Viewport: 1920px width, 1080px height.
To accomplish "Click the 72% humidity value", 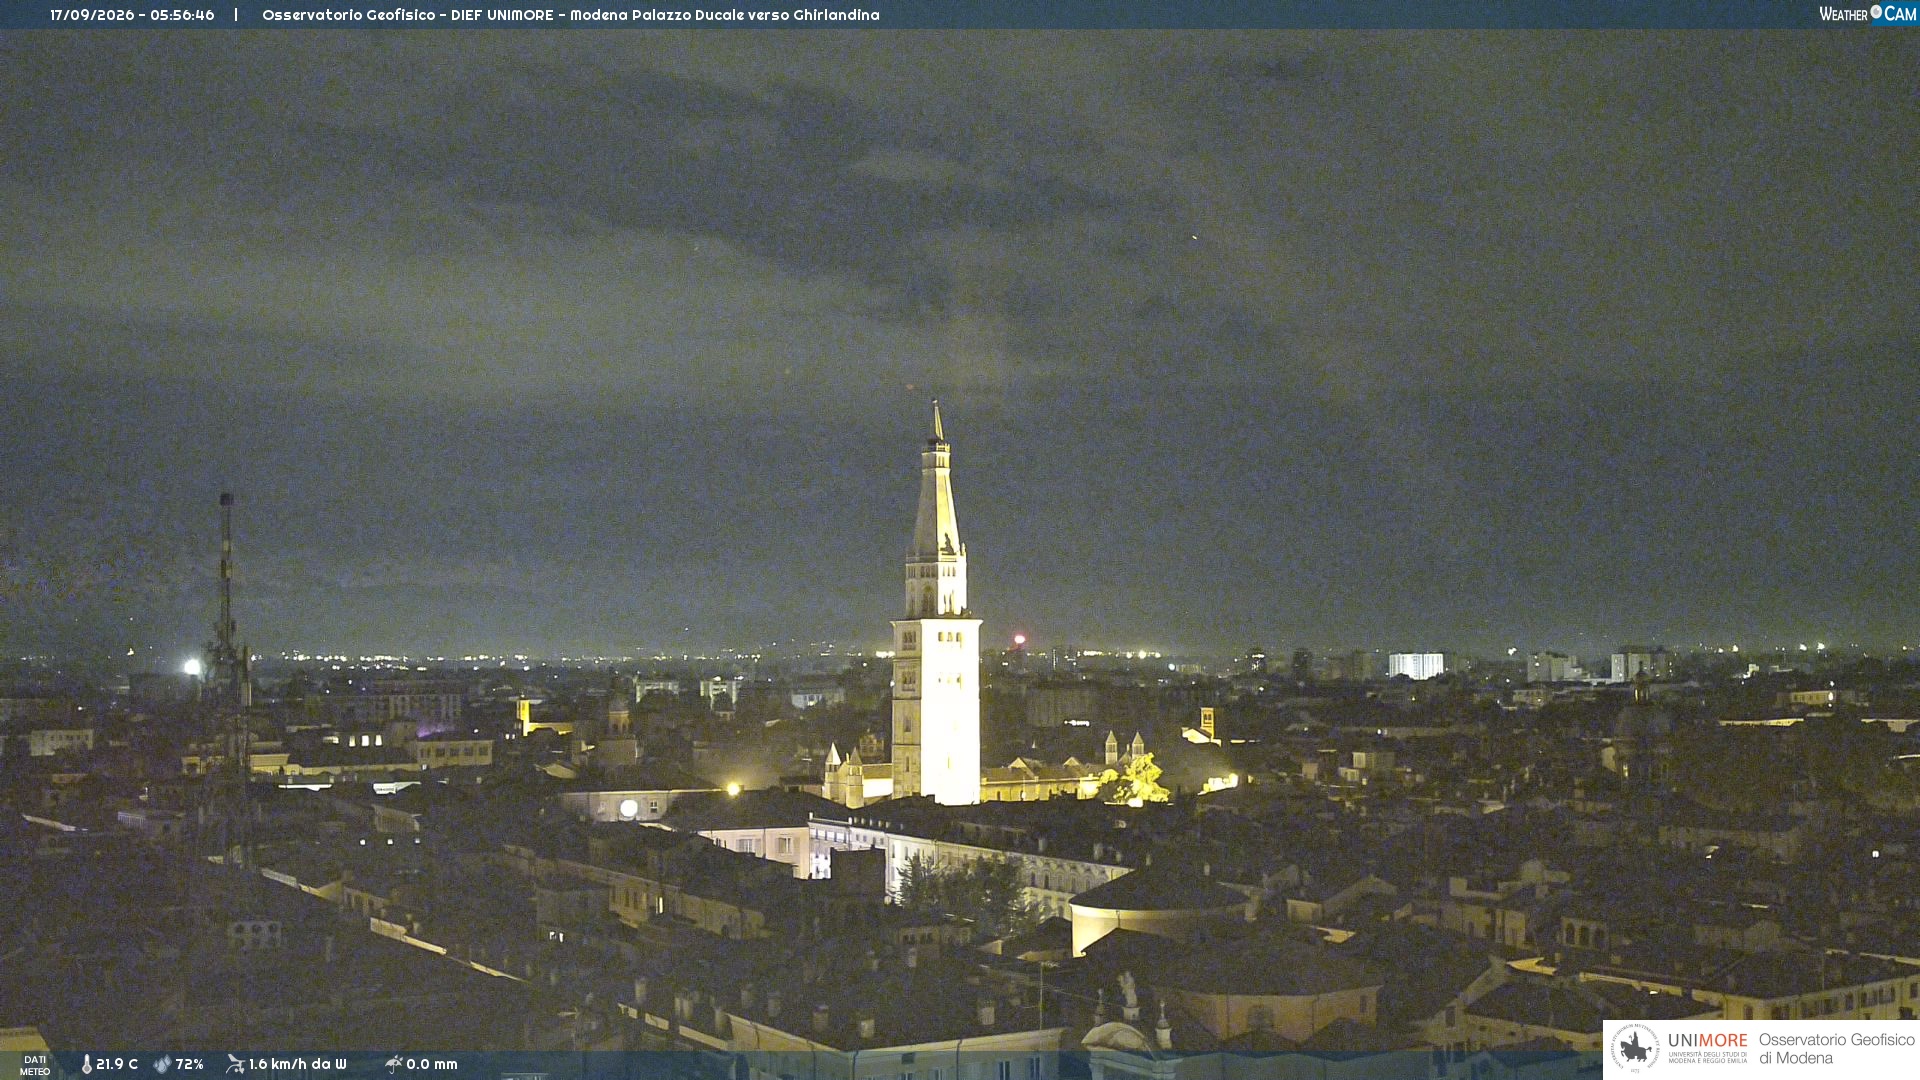I will click(189, 1064).
